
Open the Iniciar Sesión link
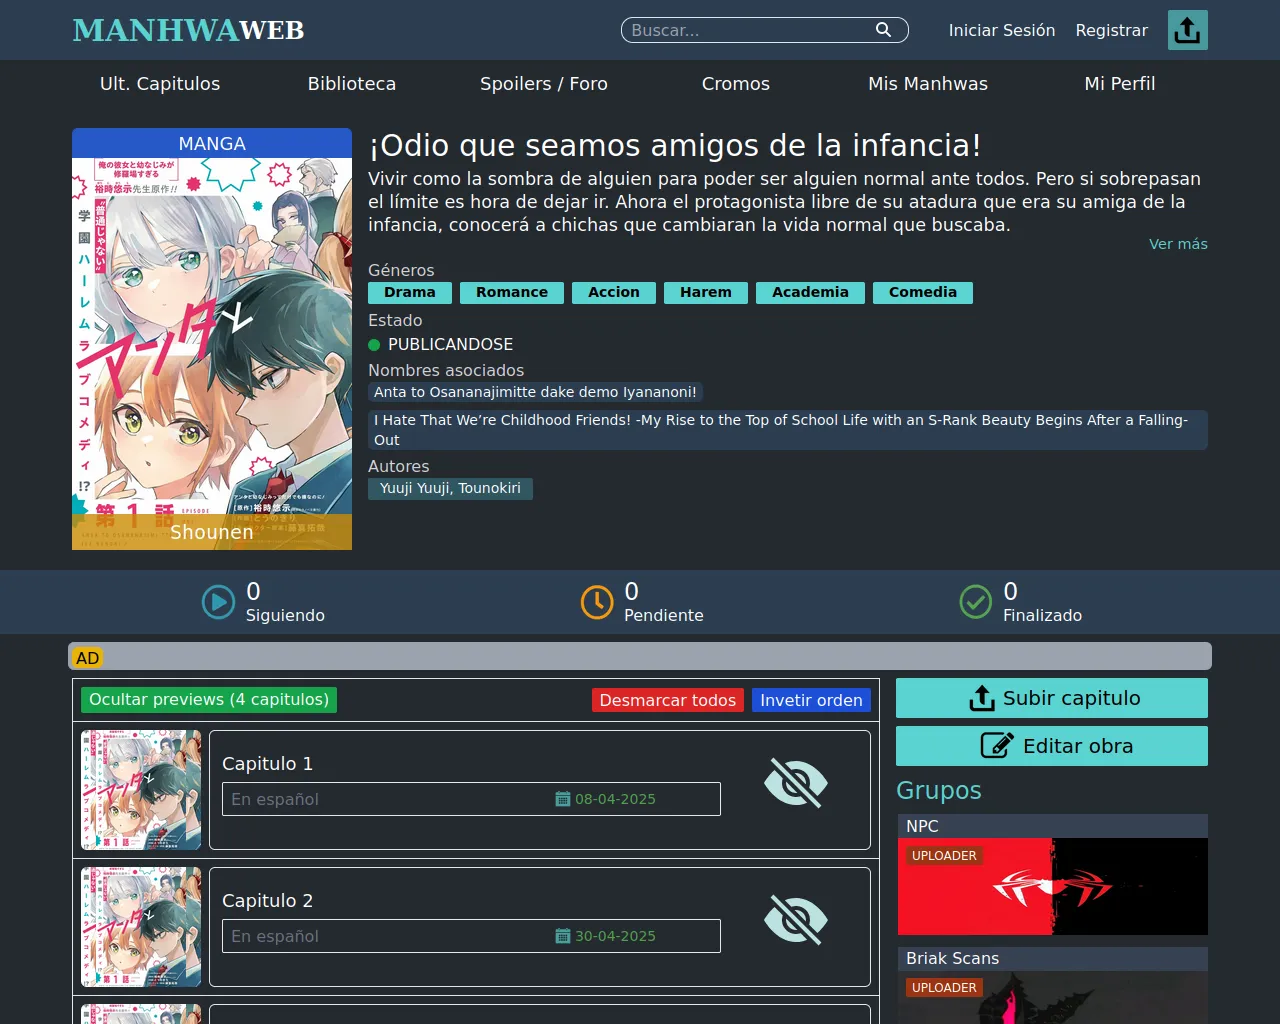click(x=1002, y=30)
